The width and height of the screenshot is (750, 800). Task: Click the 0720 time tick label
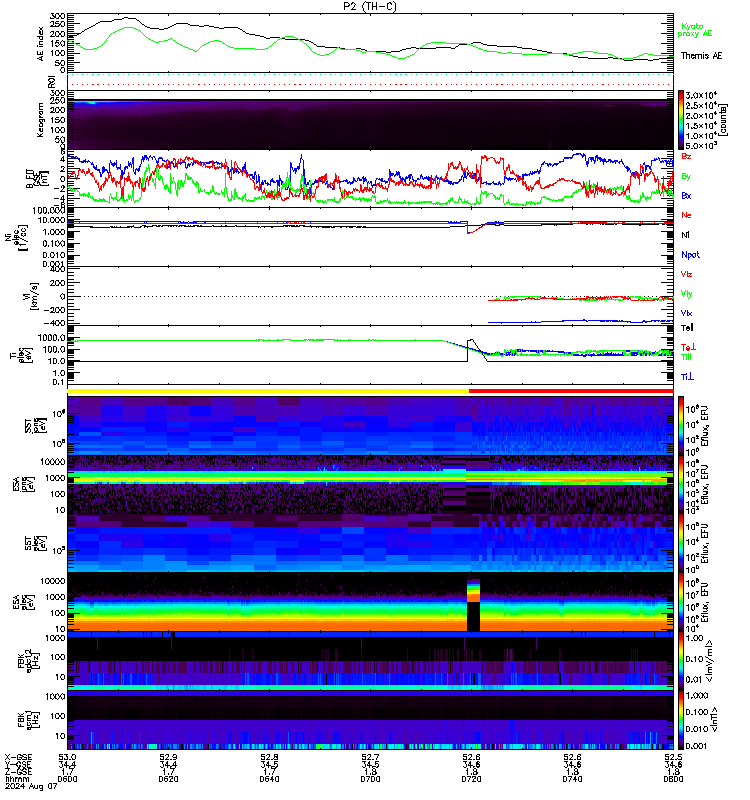[471, 779]
